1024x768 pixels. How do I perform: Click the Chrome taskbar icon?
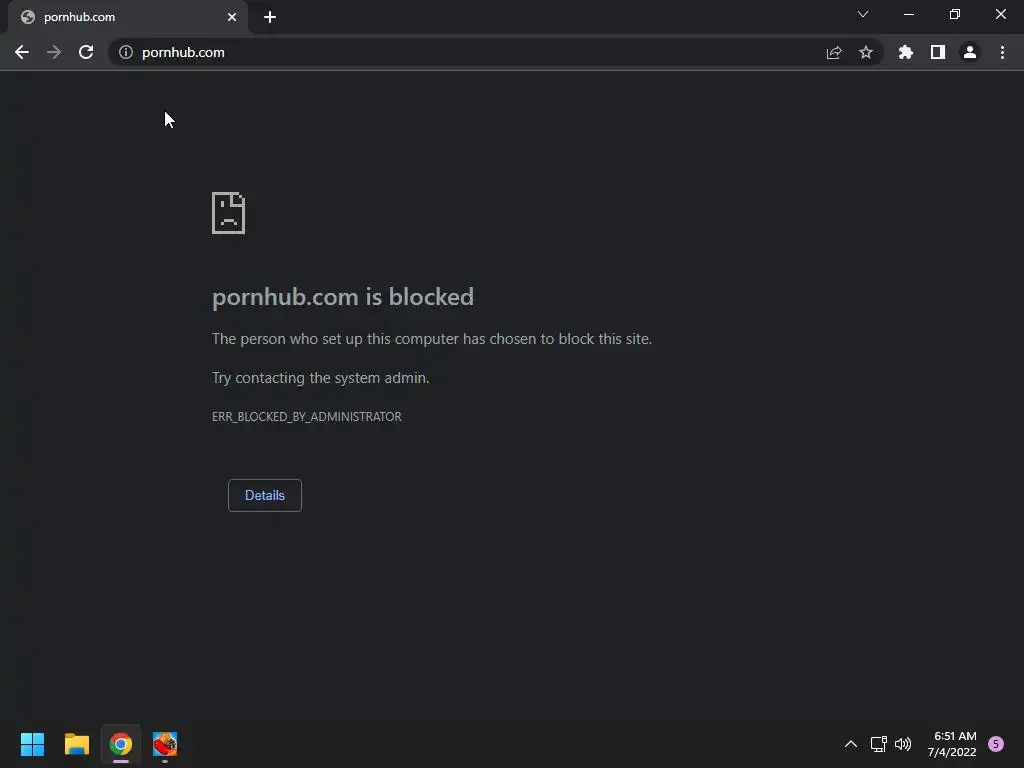click(121, 744)
